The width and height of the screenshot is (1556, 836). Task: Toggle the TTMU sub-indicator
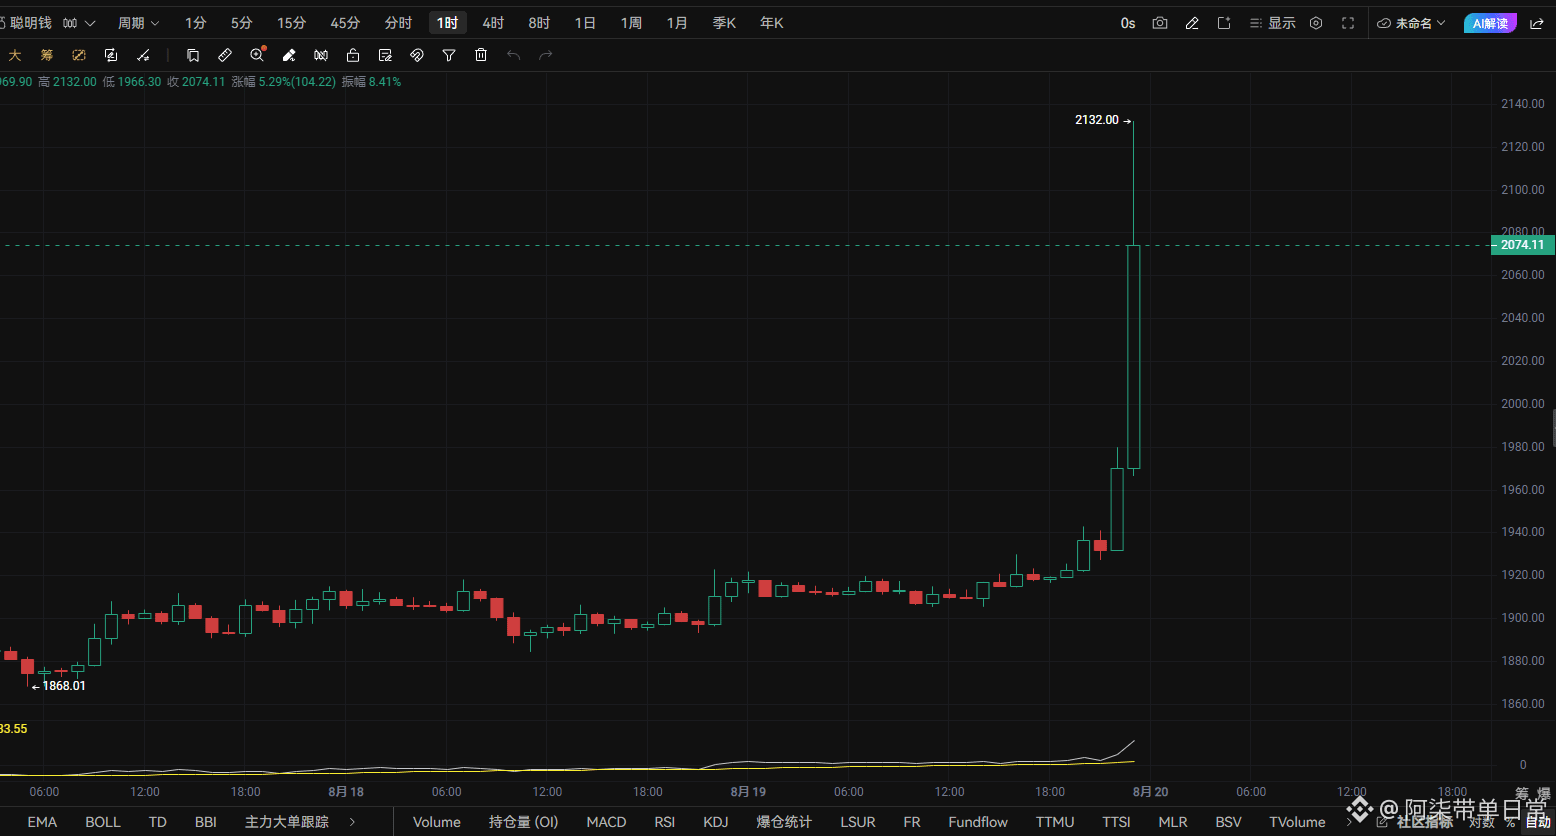[x=1055, y=822]
